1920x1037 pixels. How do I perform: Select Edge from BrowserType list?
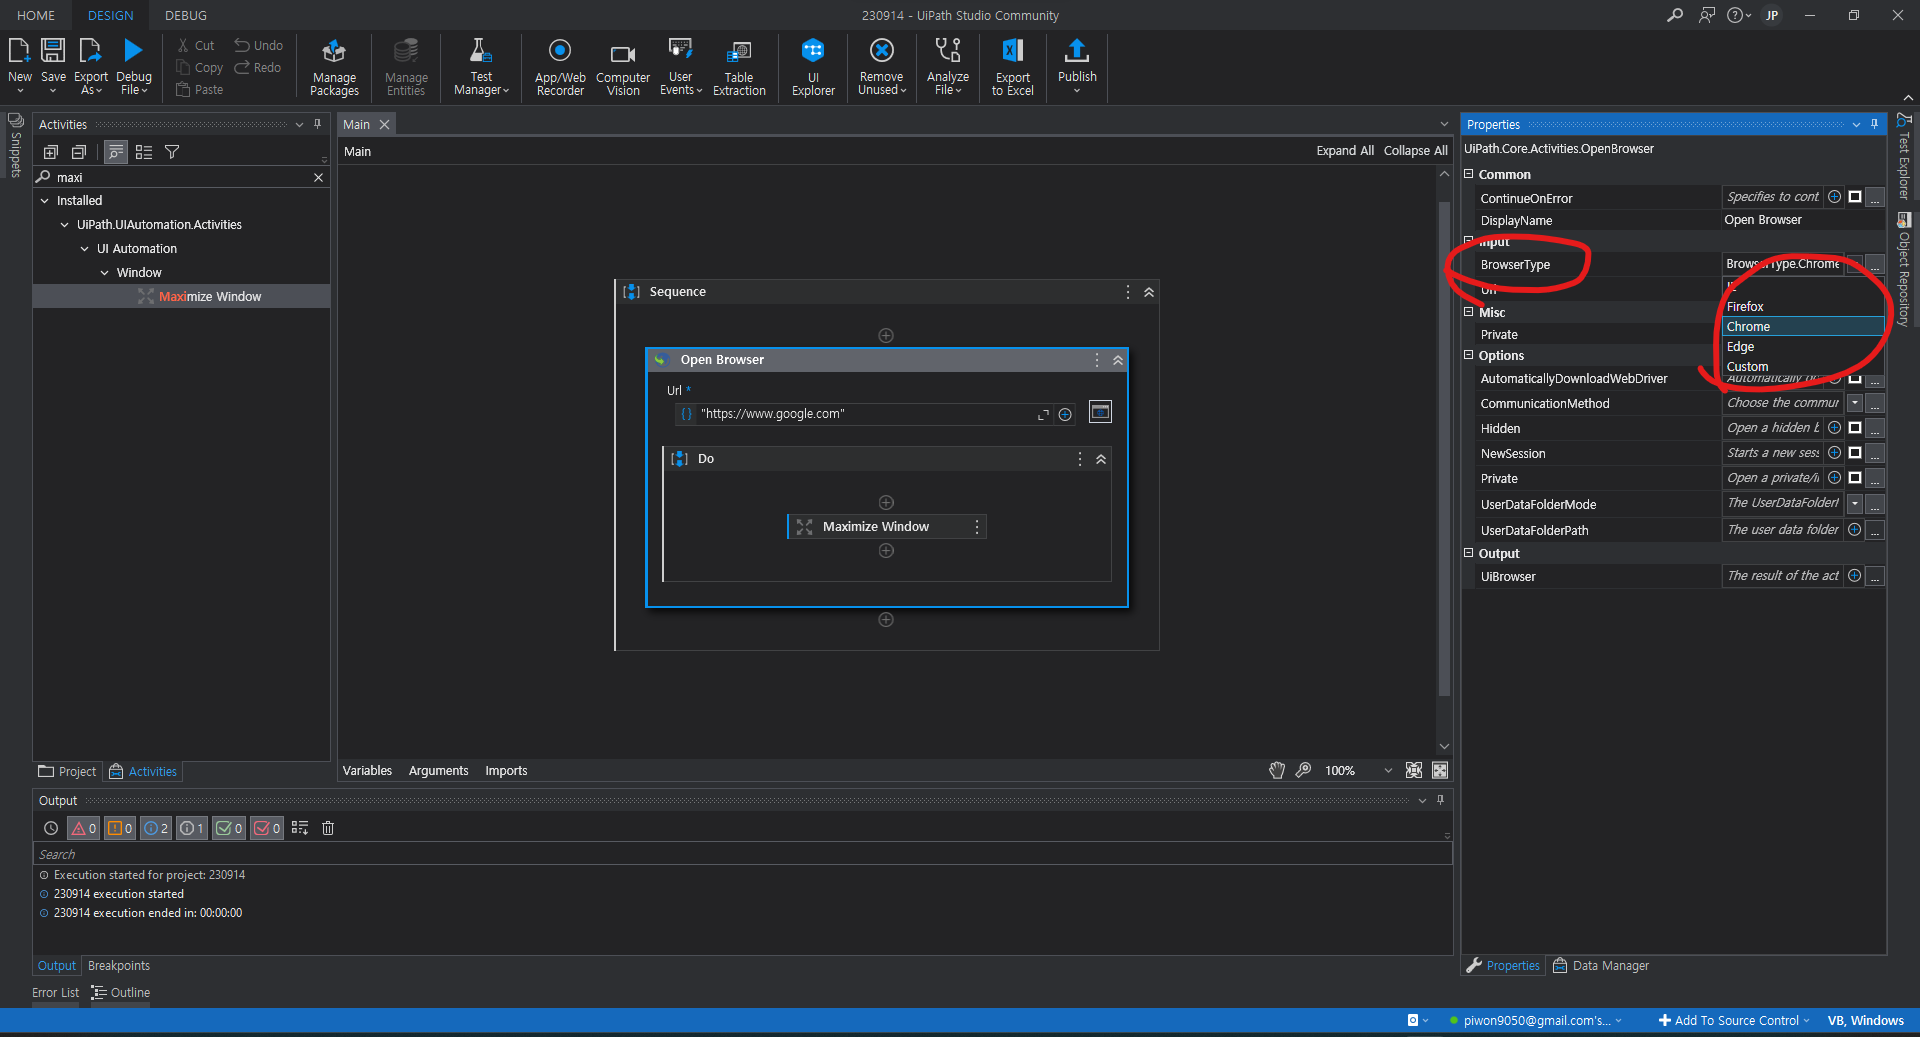[1803, 347]
